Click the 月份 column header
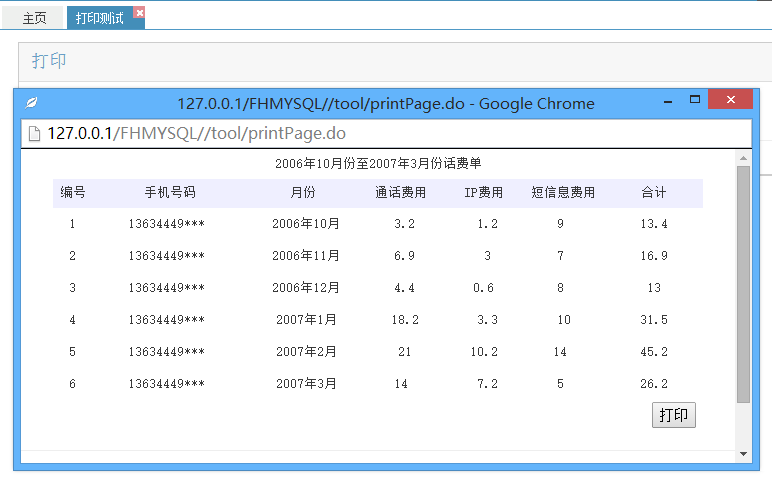 (x=302, y=192)
